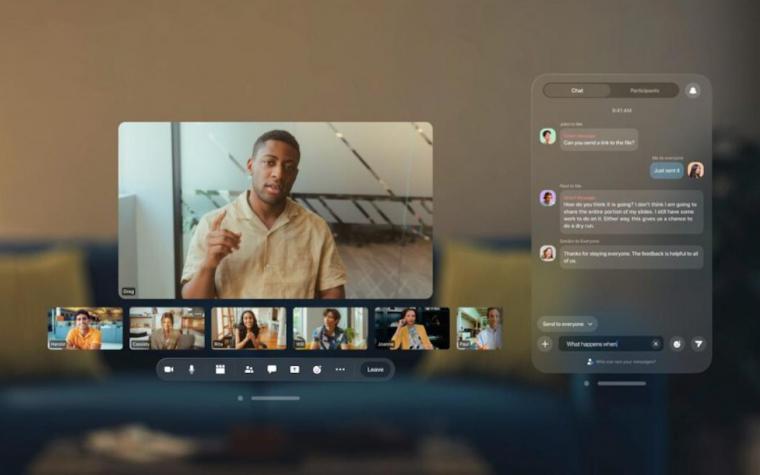Click the purple avatar beside the long direct message
Screen dimensions: 760x475
click(548, 198)
